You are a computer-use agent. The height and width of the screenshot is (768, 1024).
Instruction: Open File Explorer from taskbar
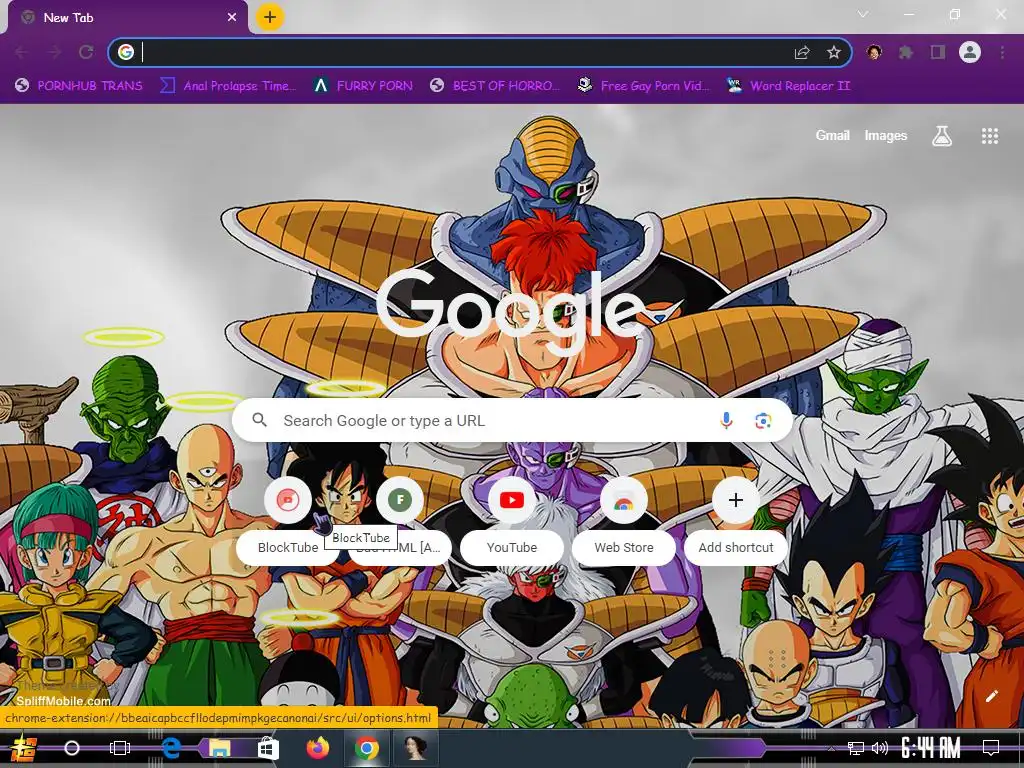219,748
